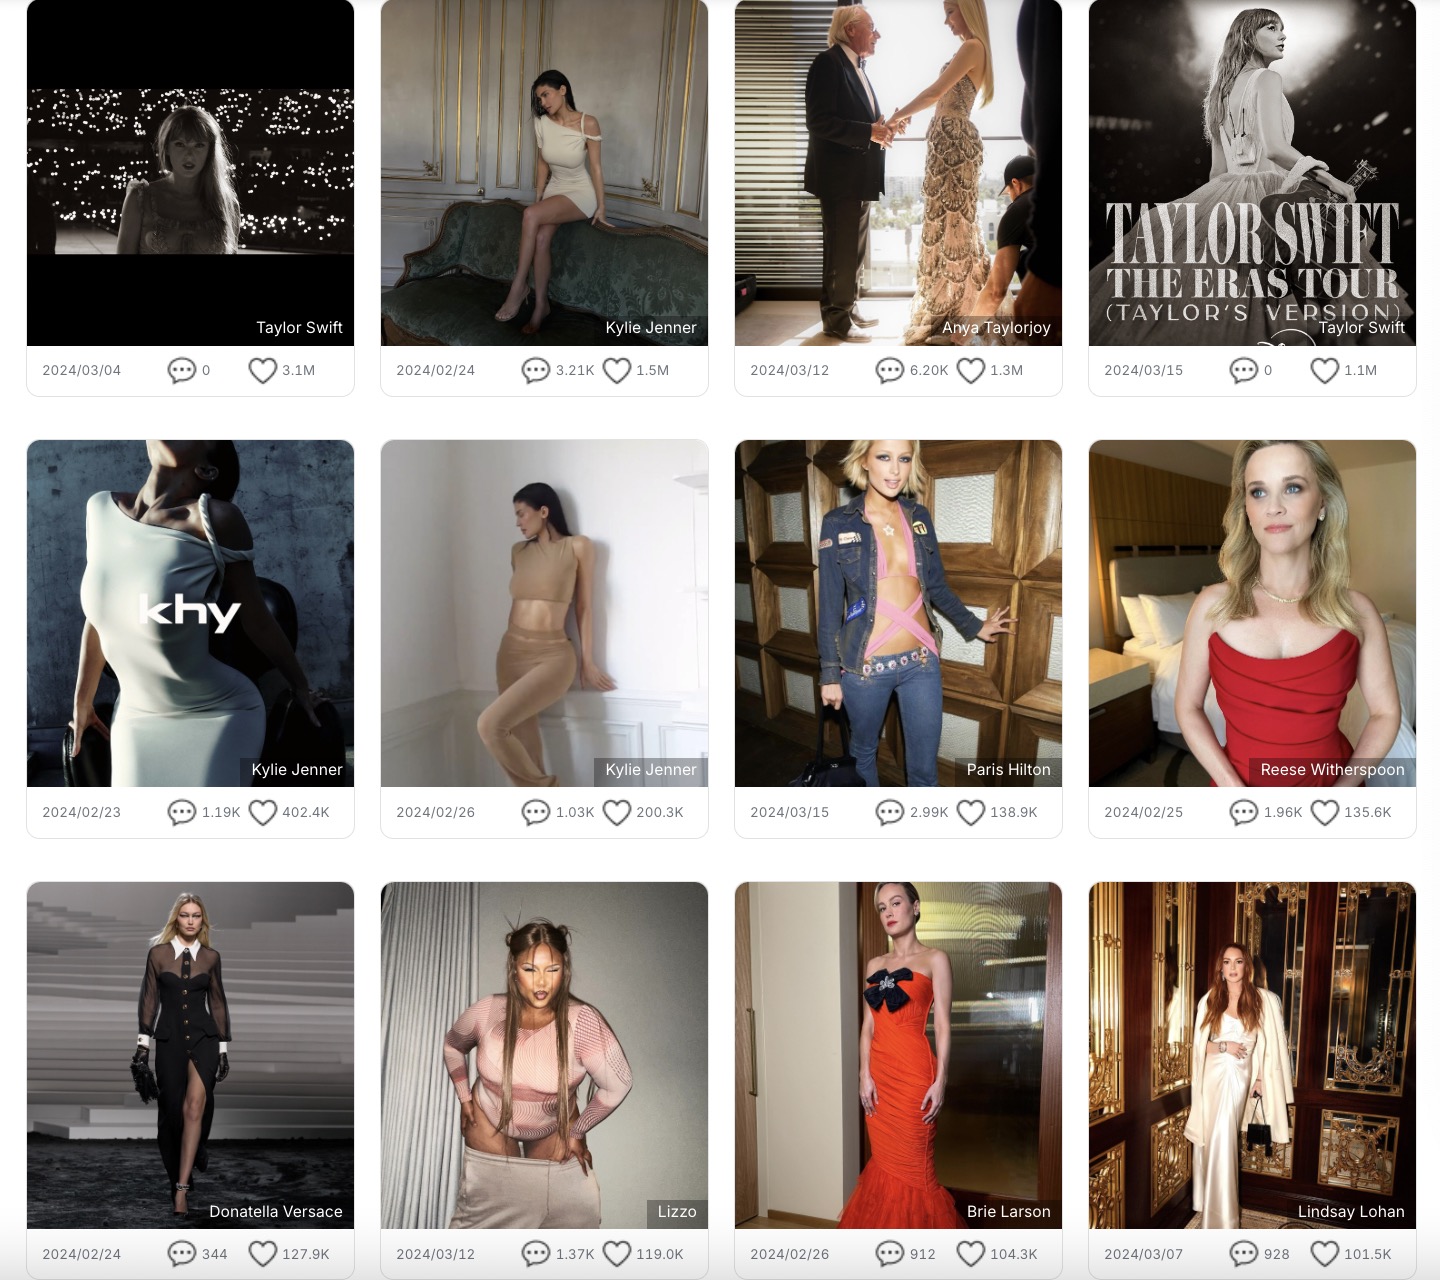Image resolution: width=1440 pixels, height=1280 pixels.
Task: Open comments on the Reese Witherspoon post
Action: coord(1244,813)
